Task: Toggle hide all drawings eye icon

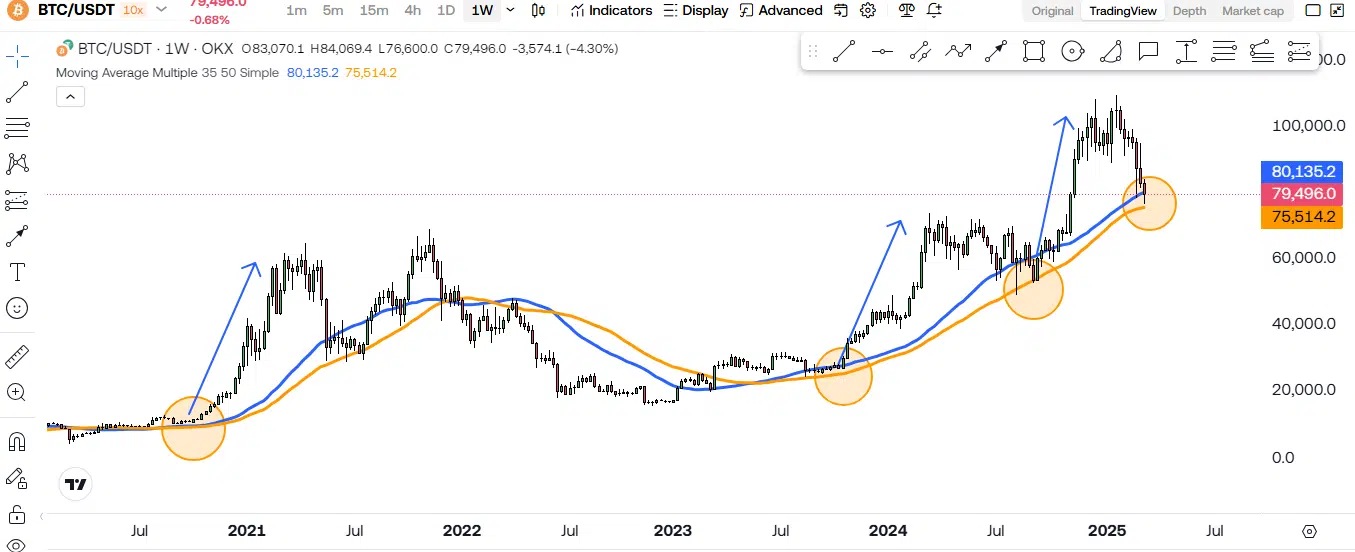Action: [x=17, y=546]
